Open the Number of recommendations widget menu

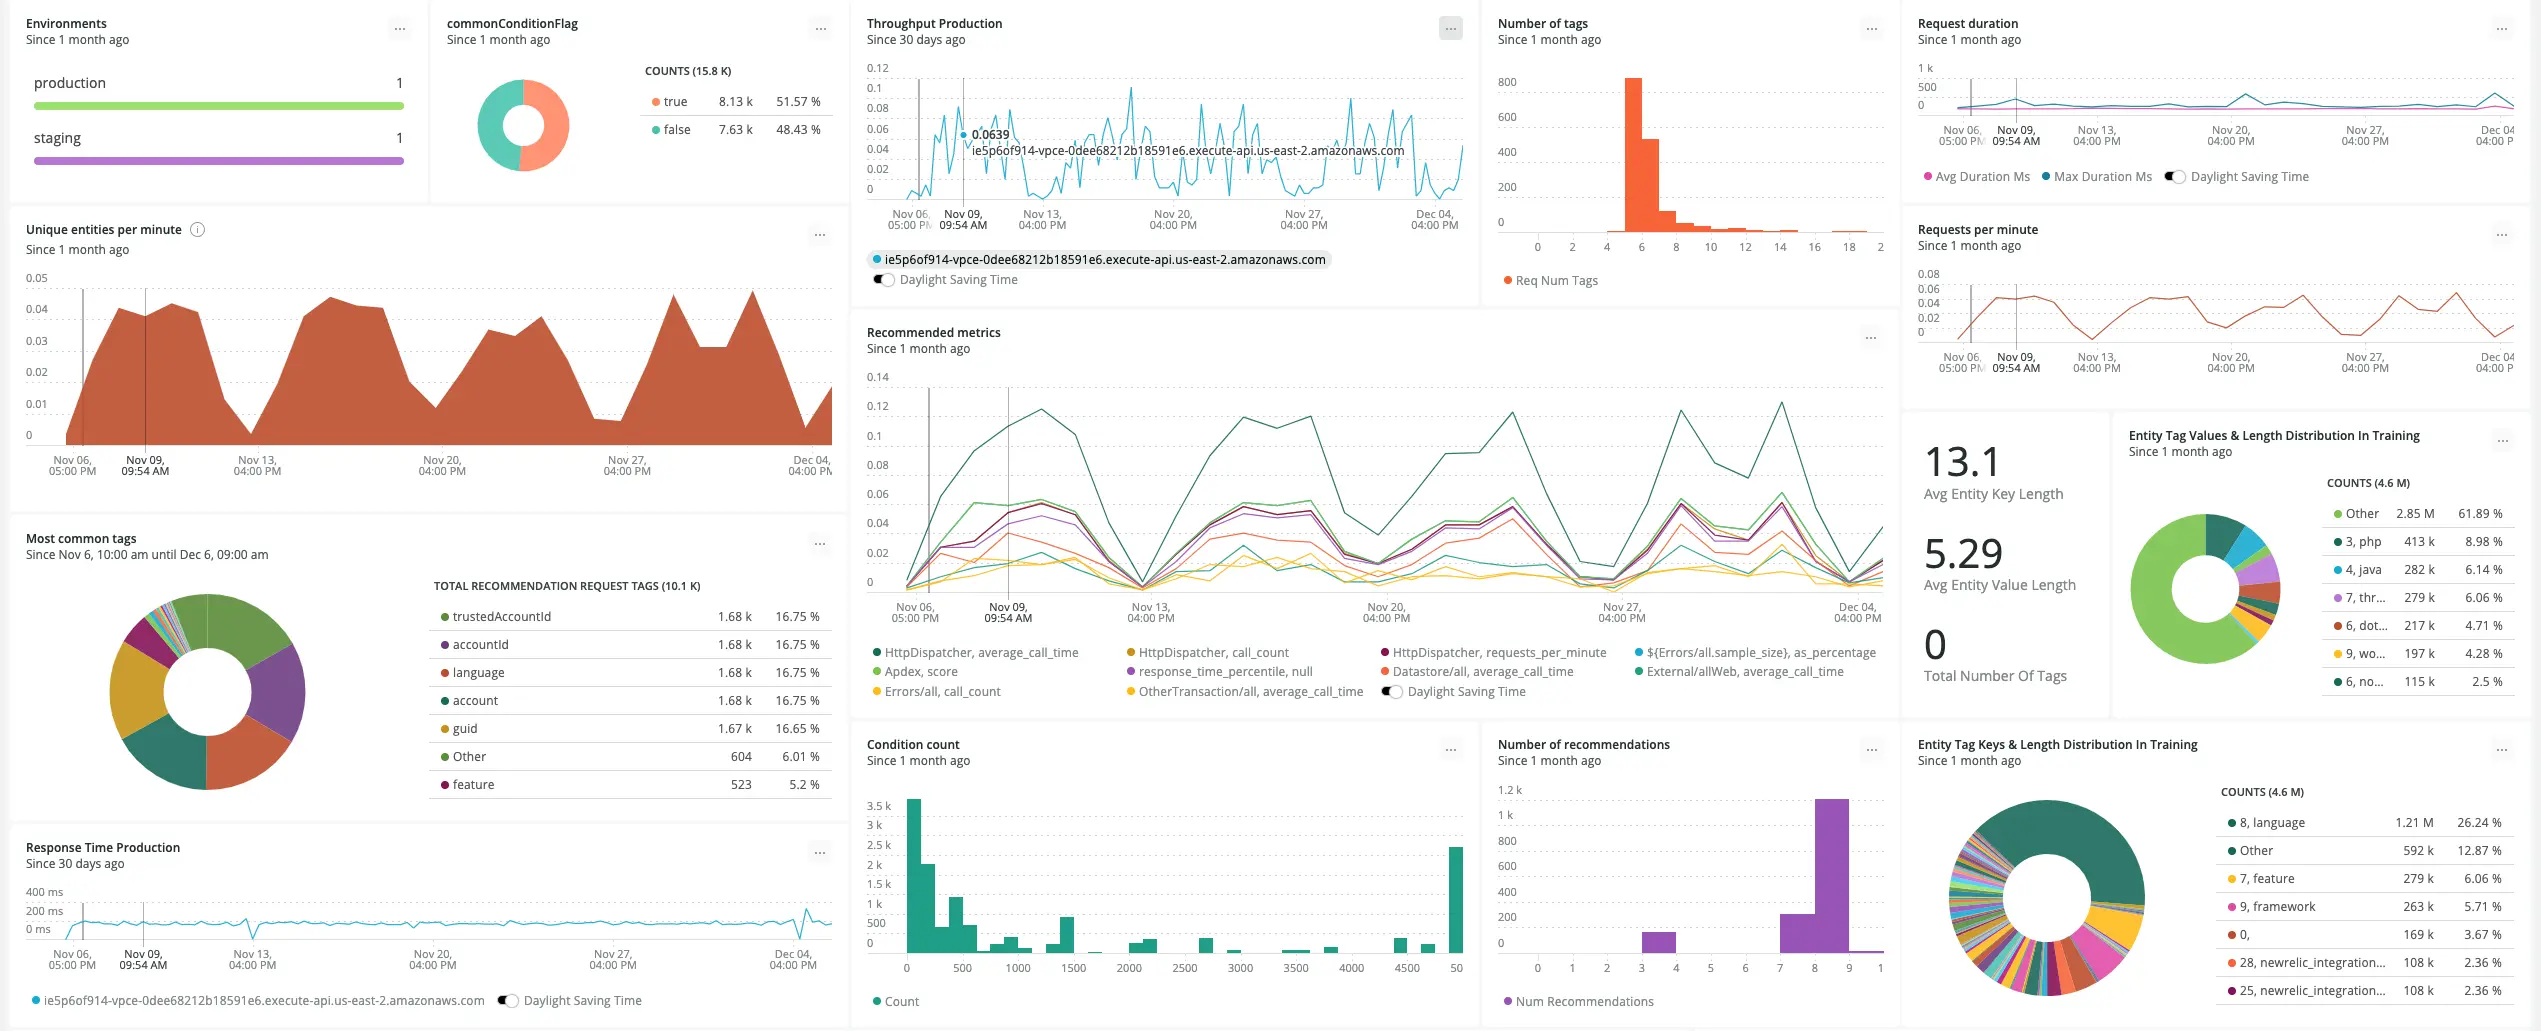(1870, 748)
